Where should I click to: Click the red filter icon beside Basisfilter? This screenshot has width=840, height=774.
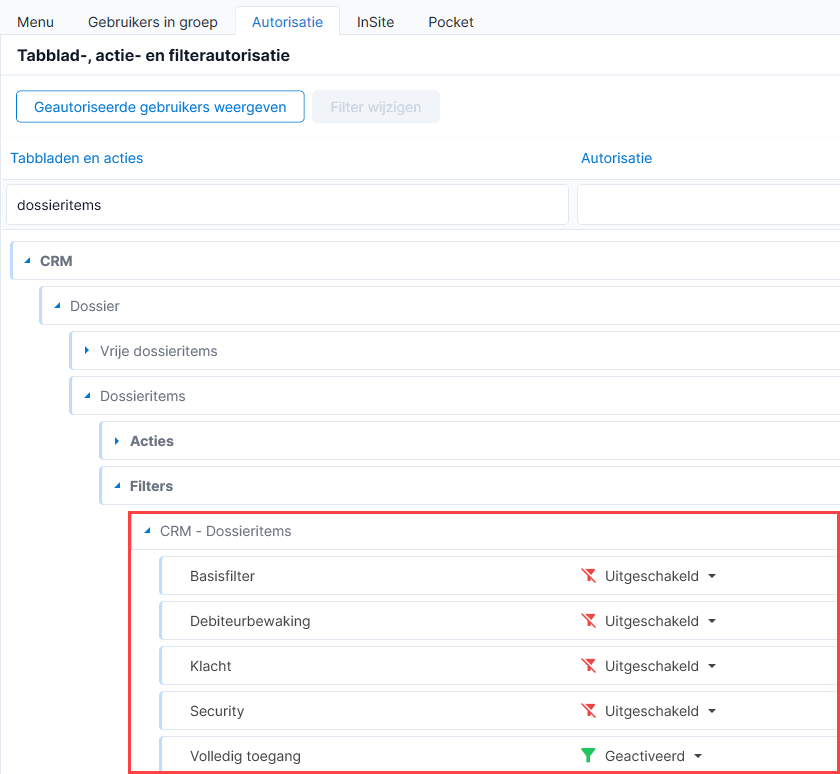click(x=588, y=576)
